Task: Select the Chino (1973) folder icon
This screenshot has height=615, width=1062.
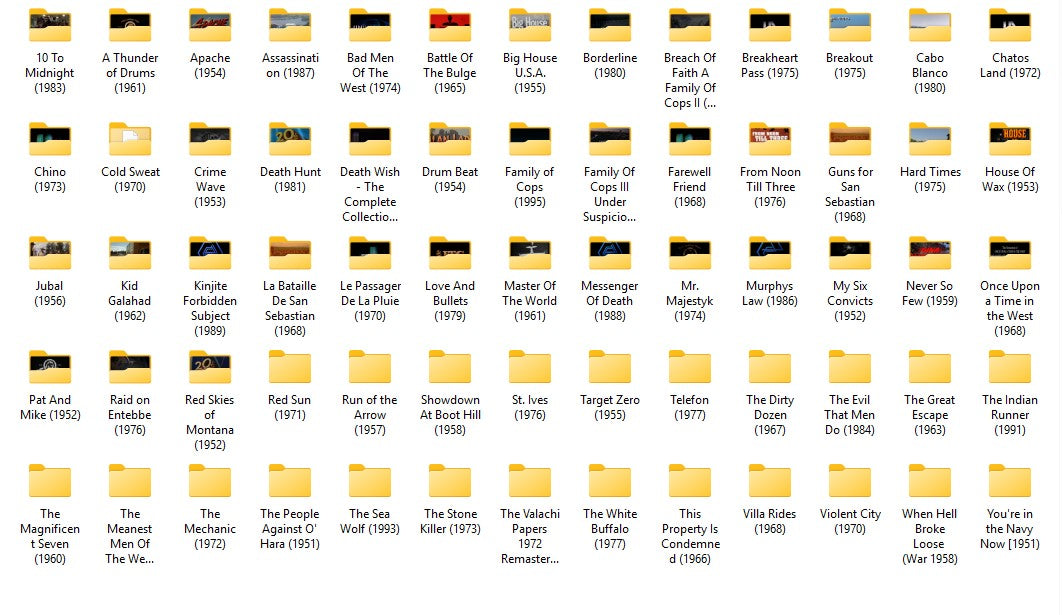Action: tap(49, 140)
